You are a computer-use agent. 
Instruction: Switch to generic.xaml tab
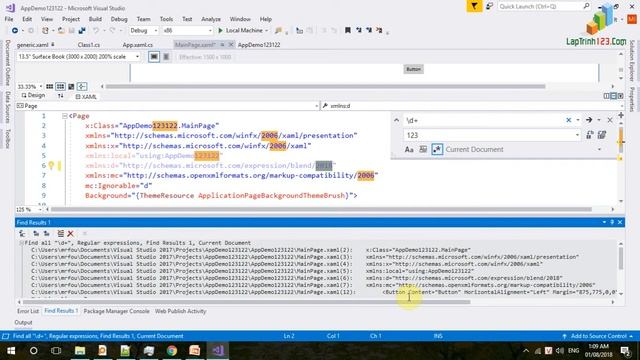tap(35, 45)
